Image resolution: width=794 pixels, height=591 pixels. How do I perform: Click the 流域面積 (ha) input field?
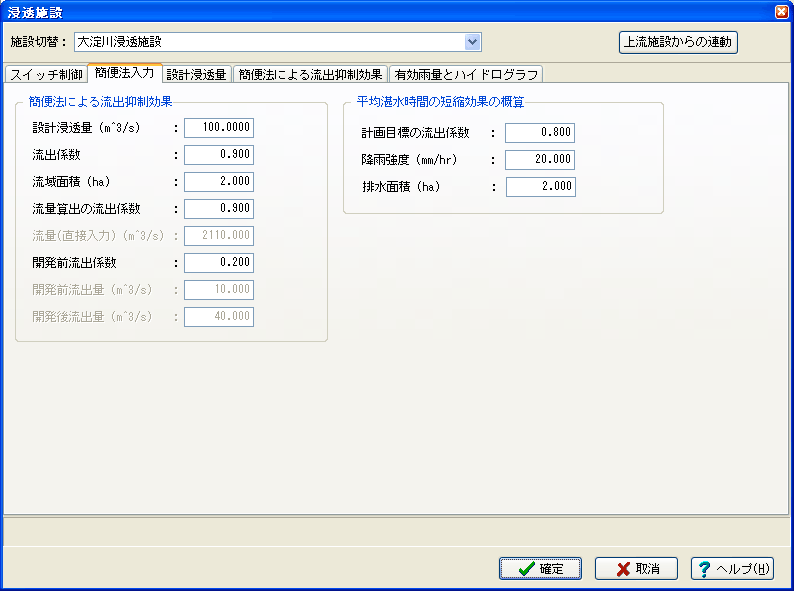pyautogui.click(x=219, y=181)
